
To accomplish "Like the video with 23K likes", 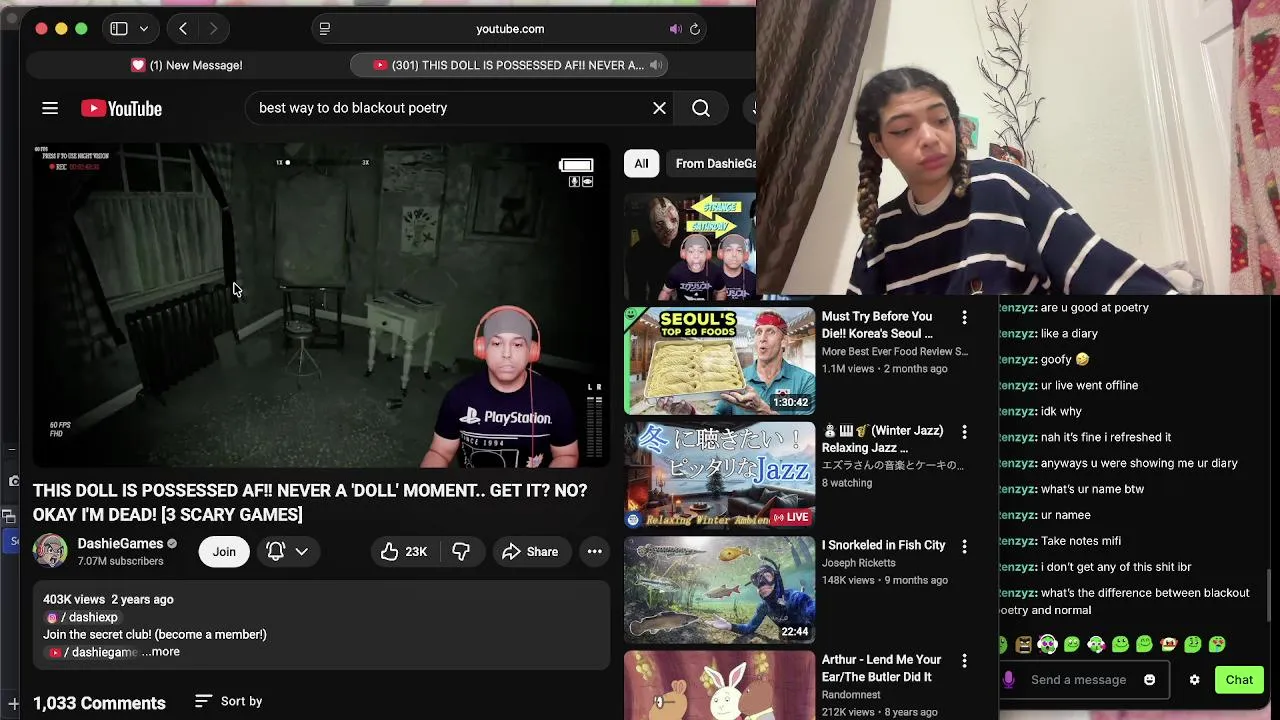I will click(x=404, y=552).
